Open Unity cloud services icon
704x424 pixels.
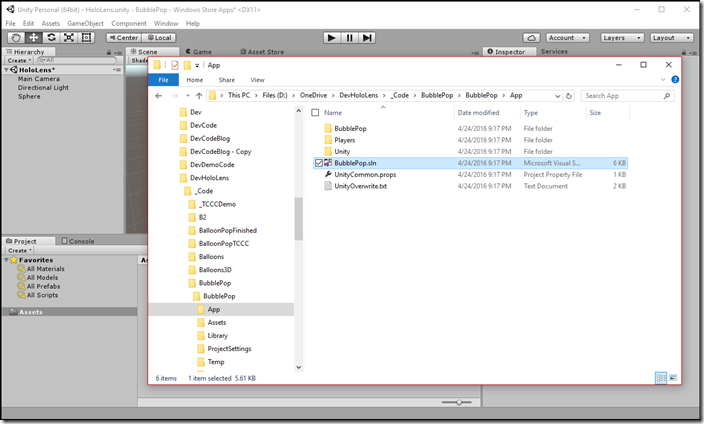(532, 38)
